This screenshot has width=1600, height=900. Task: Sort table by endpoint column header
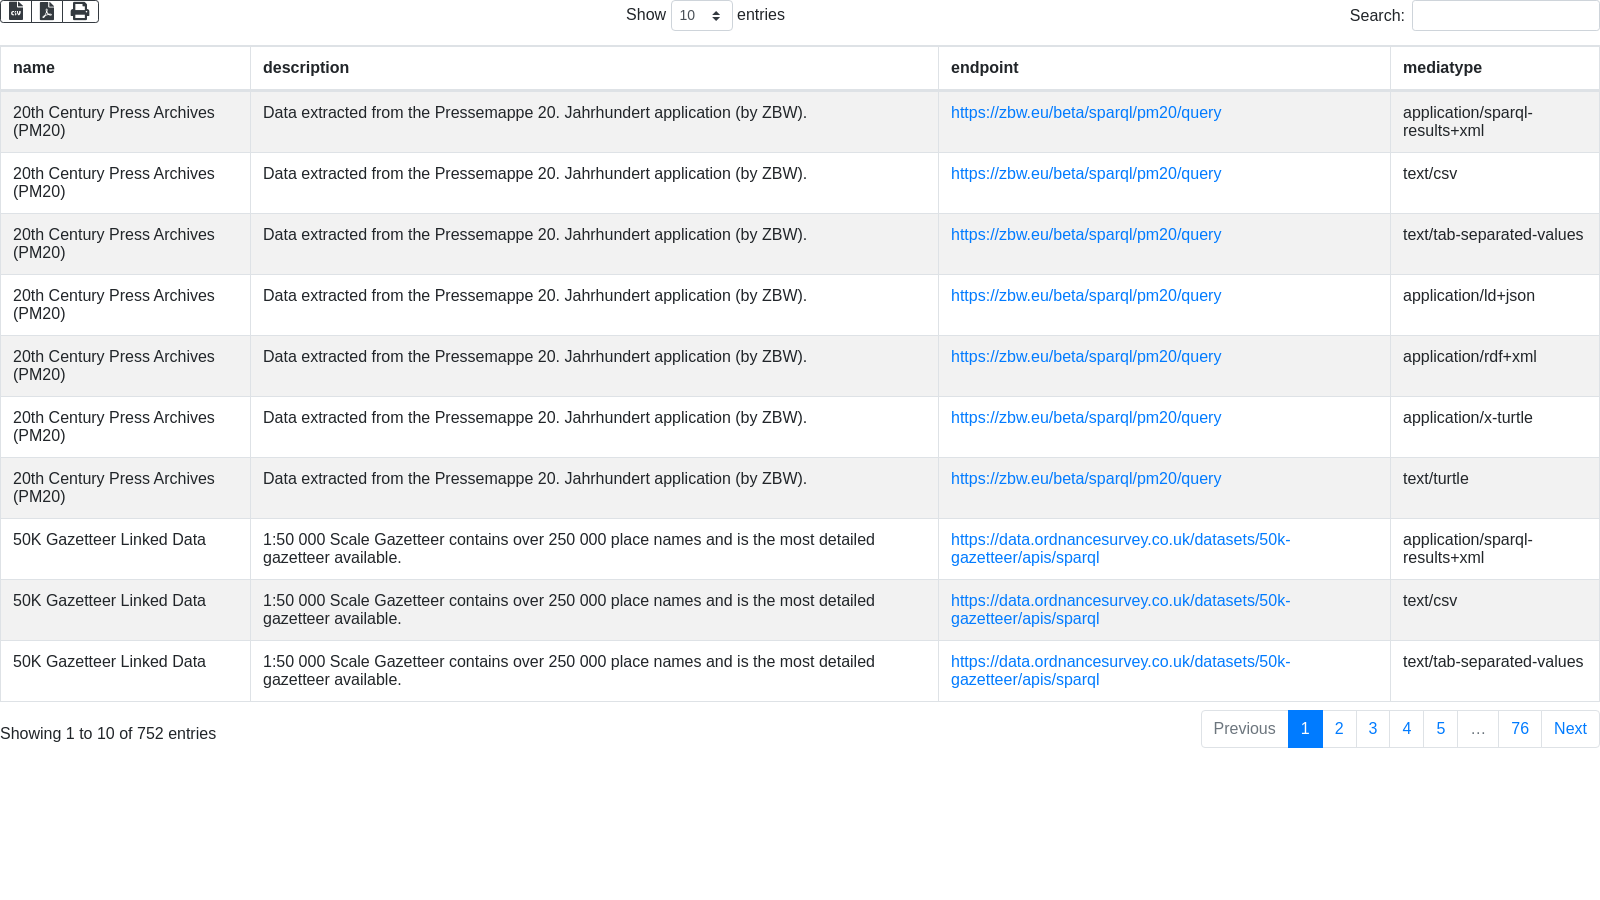point(984,68)
